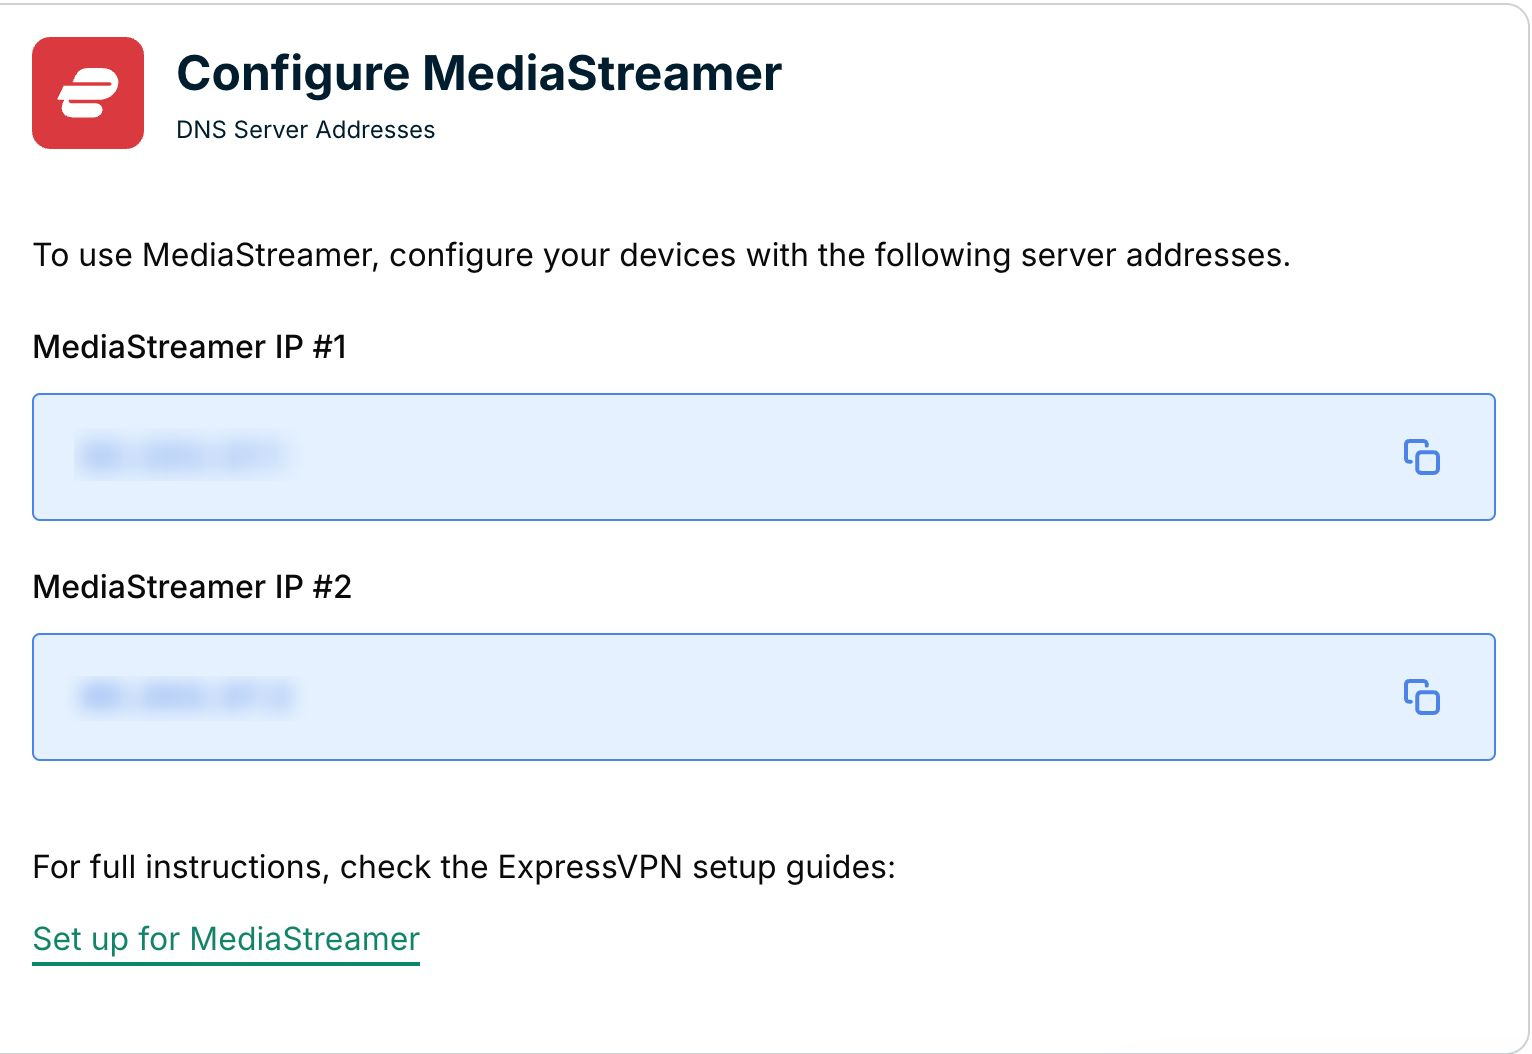This screenshot has height=1054, width=1532.
Task: Click the MediaStreamer IP #1 label
Action: click(x=190, y=347)
